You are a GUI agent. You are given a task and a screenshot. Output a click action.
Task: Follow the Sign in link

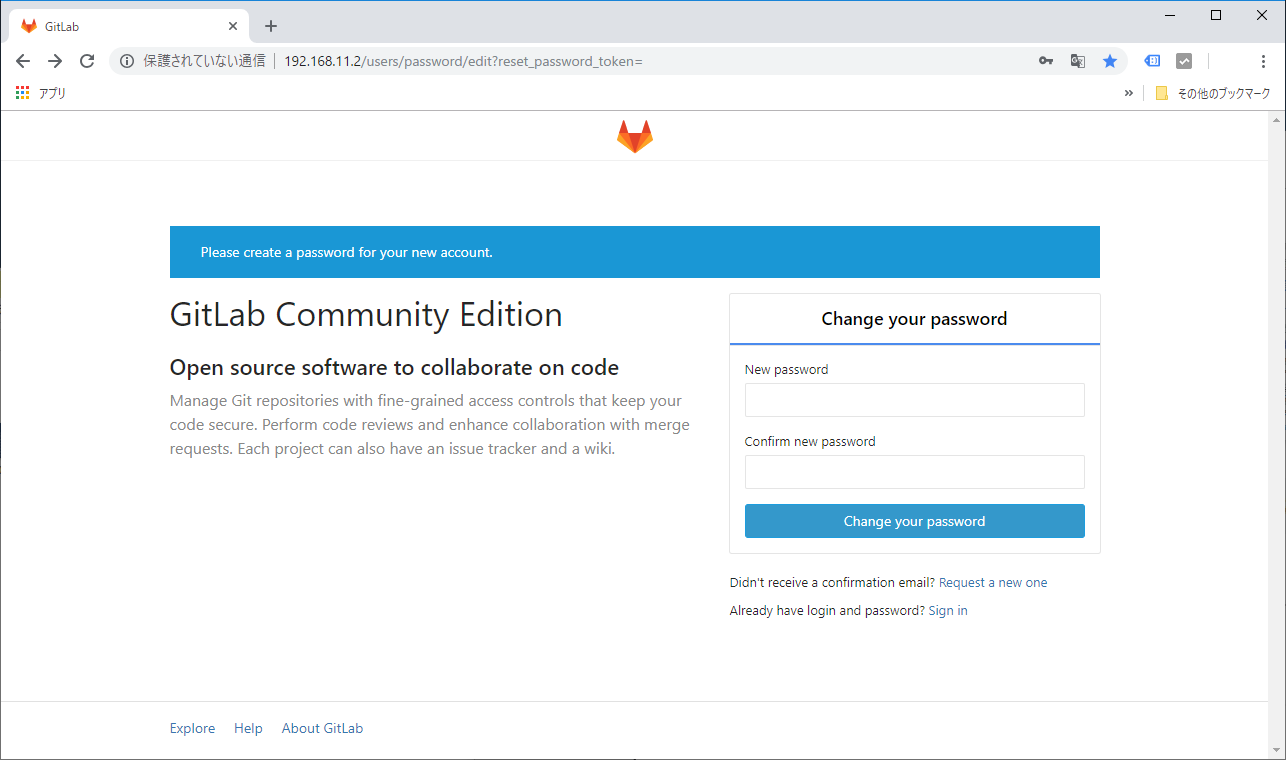click(947, 610)
